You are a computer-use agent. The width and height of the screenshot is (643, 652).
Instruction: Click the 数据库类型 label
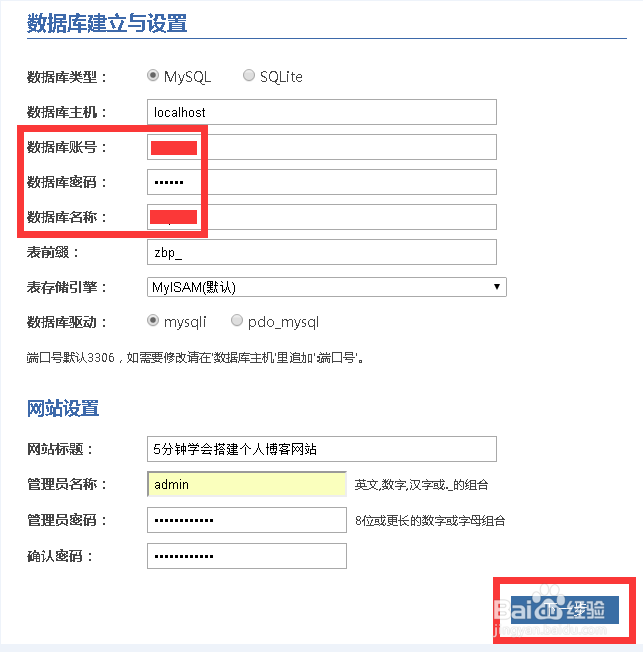coord(66,77)
